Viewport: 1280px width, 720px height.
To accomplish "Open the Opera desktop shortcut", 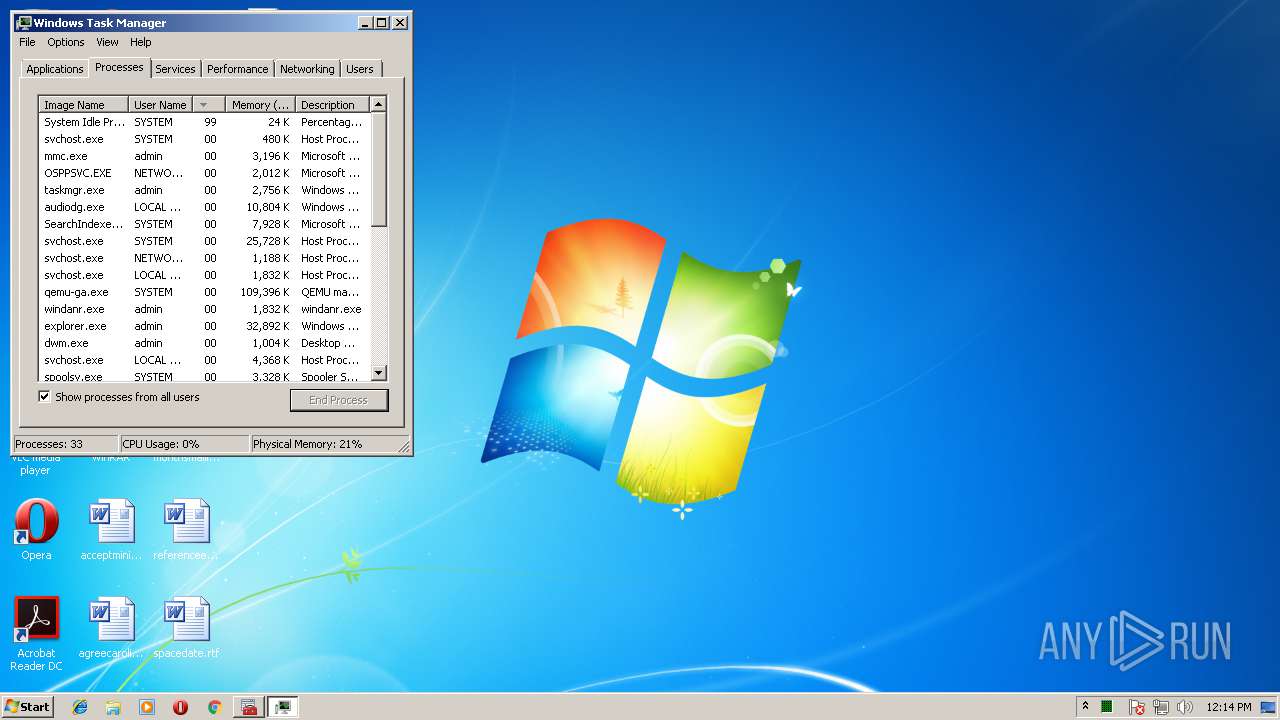I will pos(36,530).
